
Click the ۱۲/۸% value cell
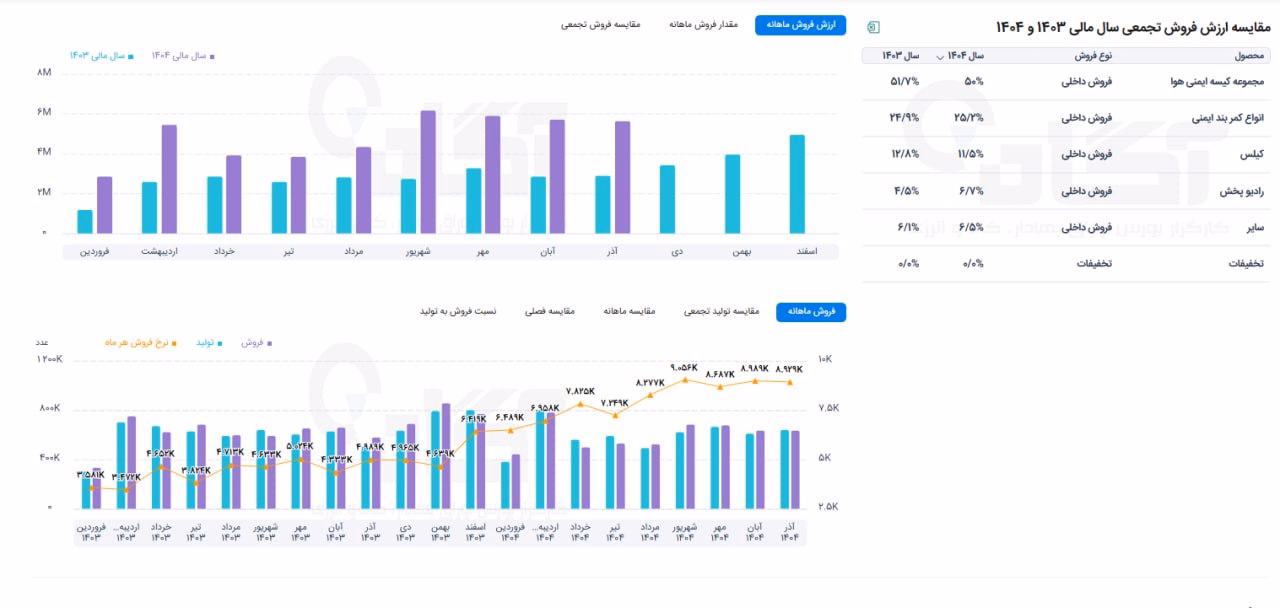click(905, 154)
